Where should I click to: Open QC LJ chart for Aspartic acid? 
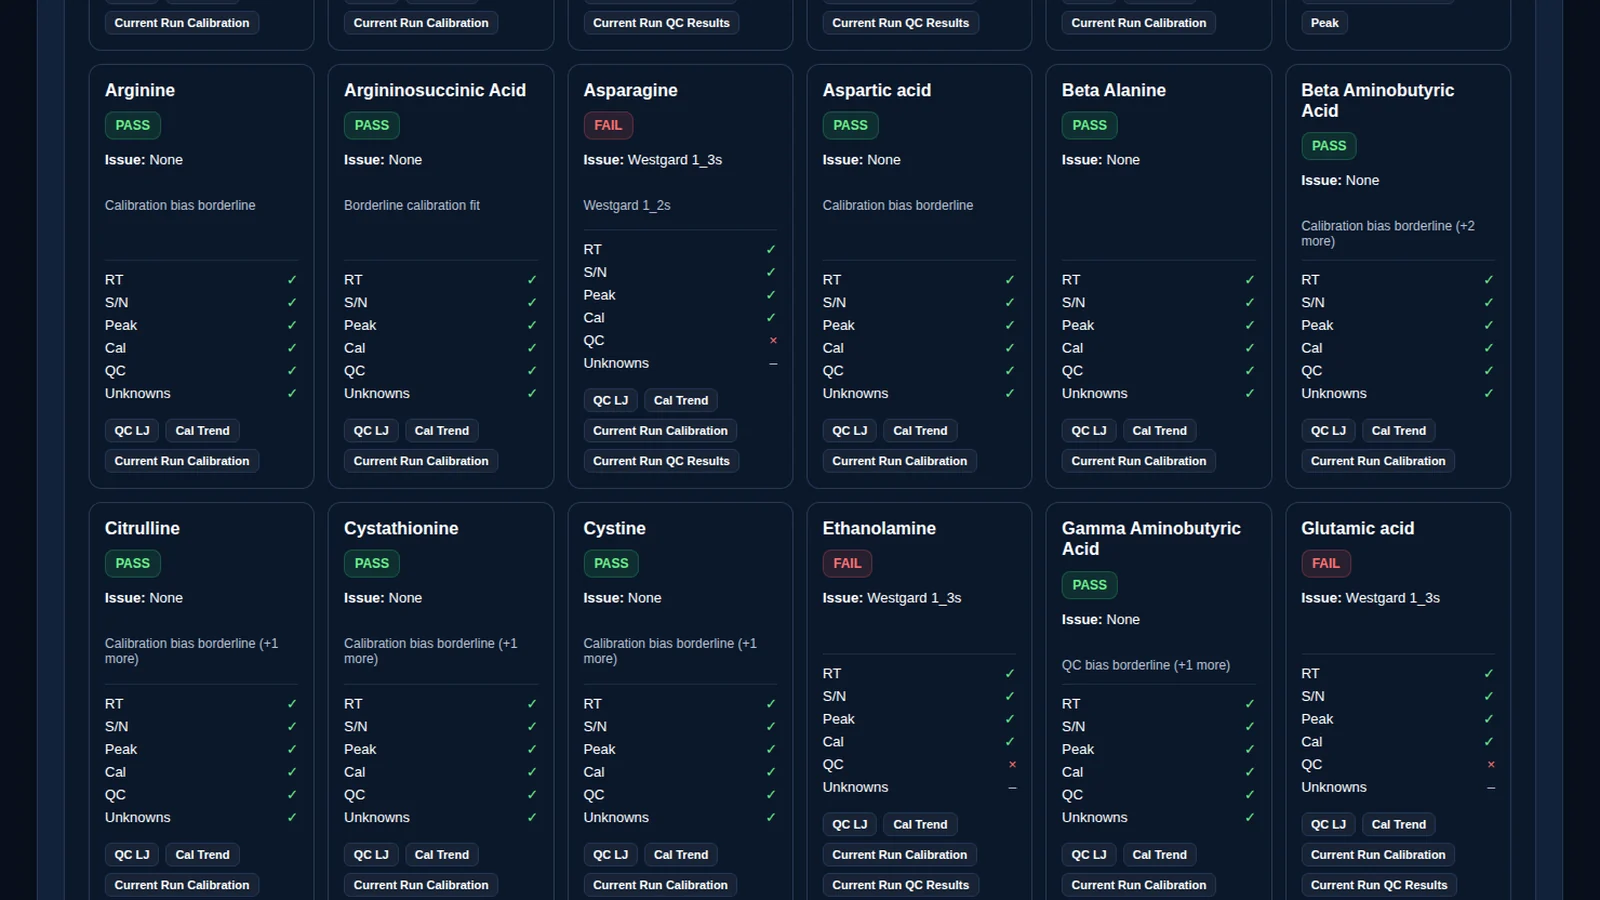(x=850, y=431)
